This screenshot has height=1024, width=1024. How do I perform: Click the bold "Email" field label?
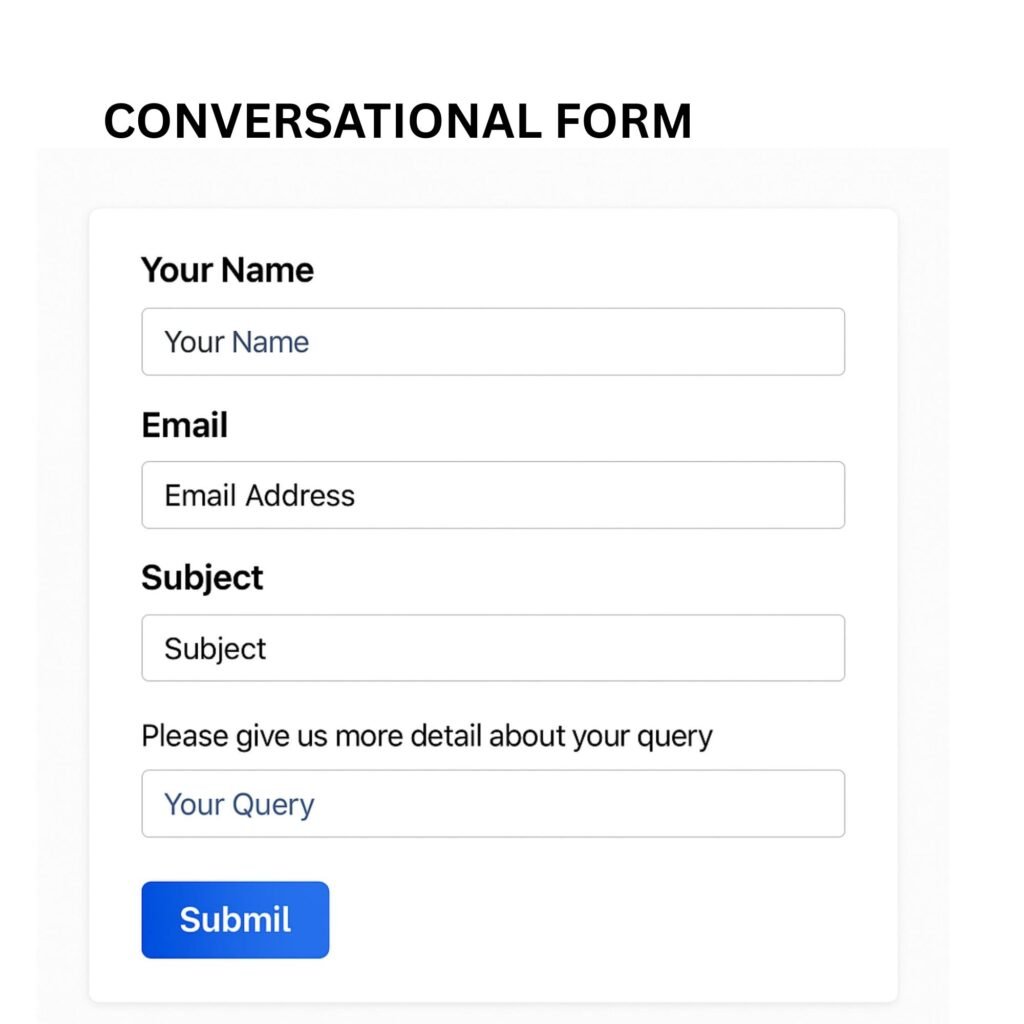[x=185, y=425]
